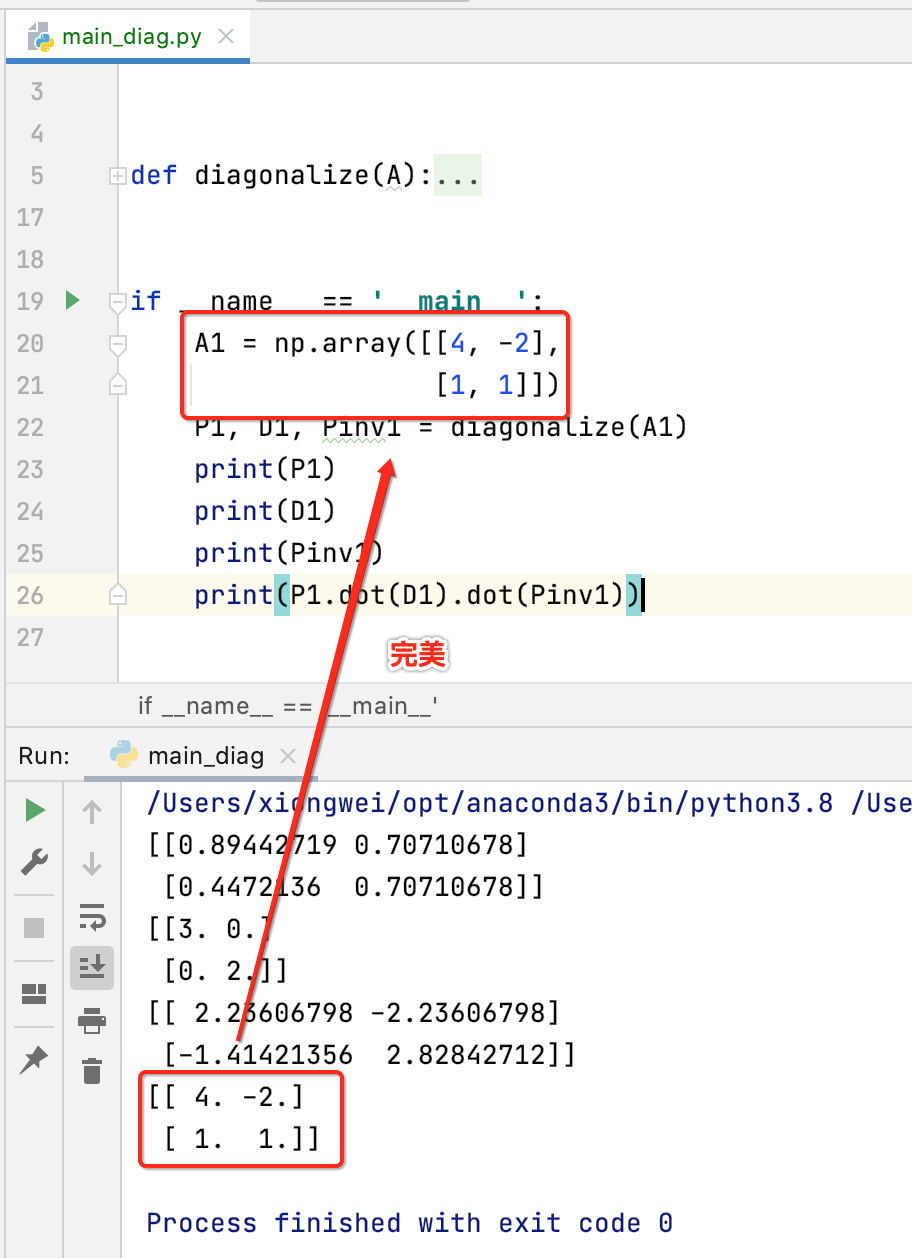Click the print(P1) line in editor
The width and height of the screenshot is (912, 1258).
pos(265,469)
